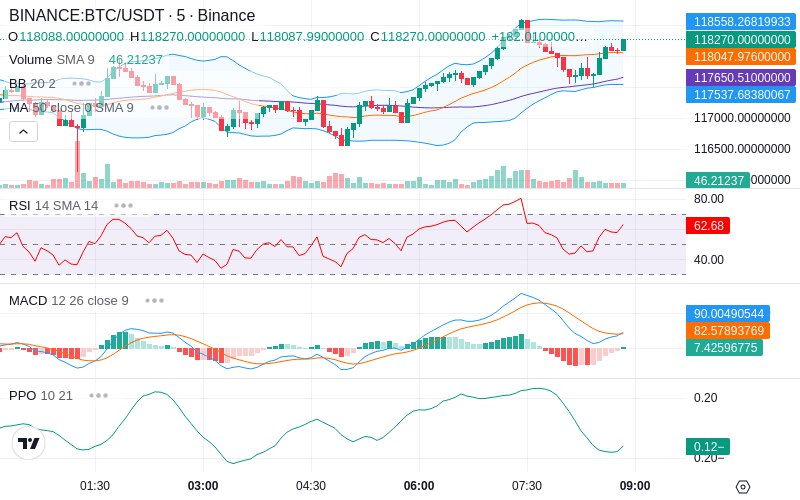Click the Volume SMA 9 legend label
The height and width of the screenshot is (500, 800).
(x=52, y=60)
